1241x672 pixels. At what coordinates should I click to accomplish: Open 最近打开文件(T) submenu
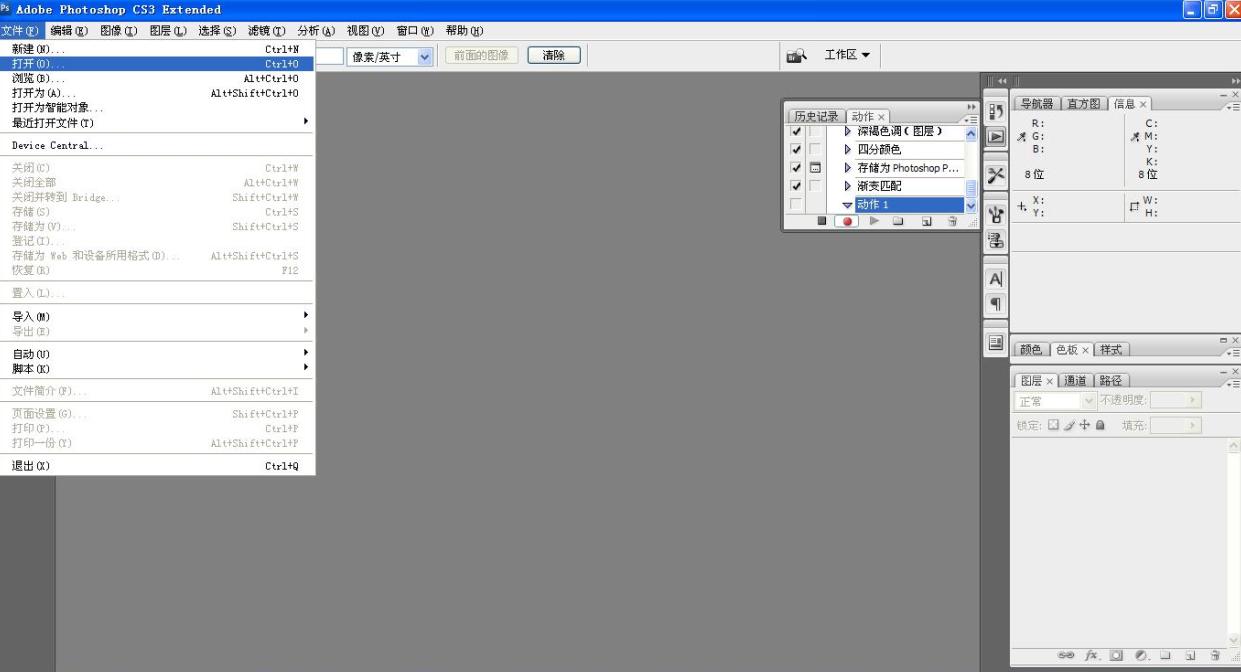pos(157,123)
